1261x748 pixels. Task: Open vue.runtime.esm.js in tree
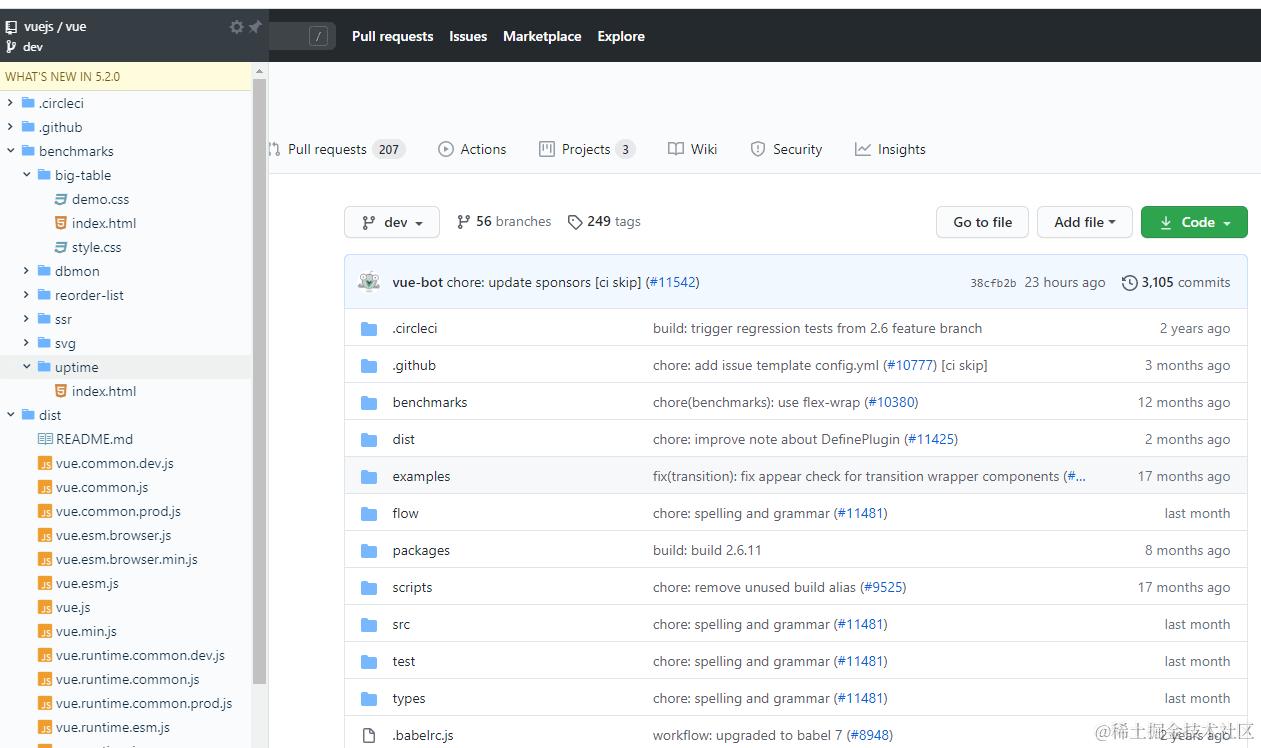[x=113, y=727]
